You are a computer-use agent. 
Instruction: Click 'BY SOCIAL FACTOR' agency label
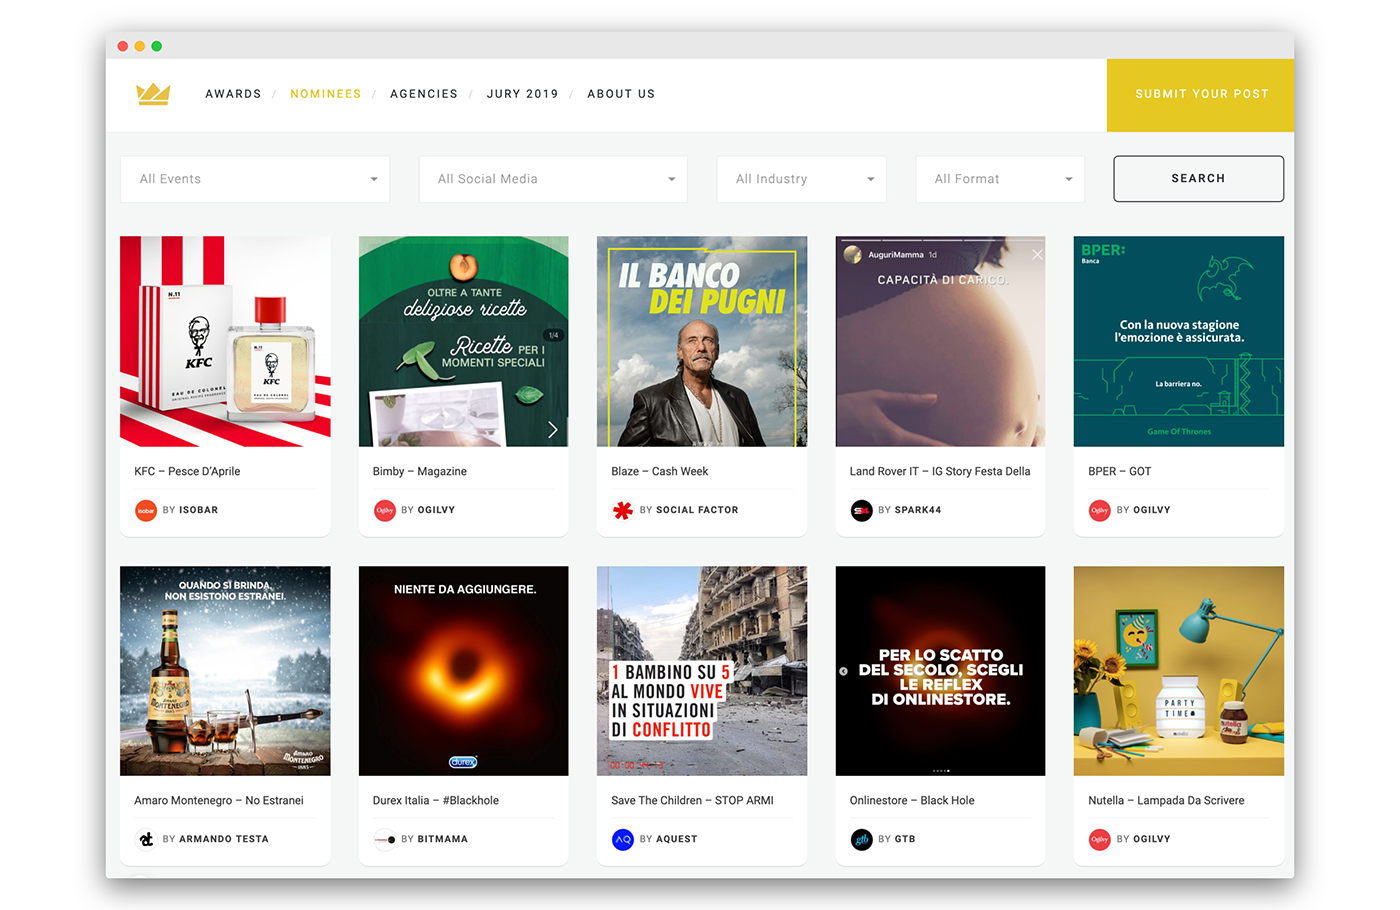pos(689,510)
